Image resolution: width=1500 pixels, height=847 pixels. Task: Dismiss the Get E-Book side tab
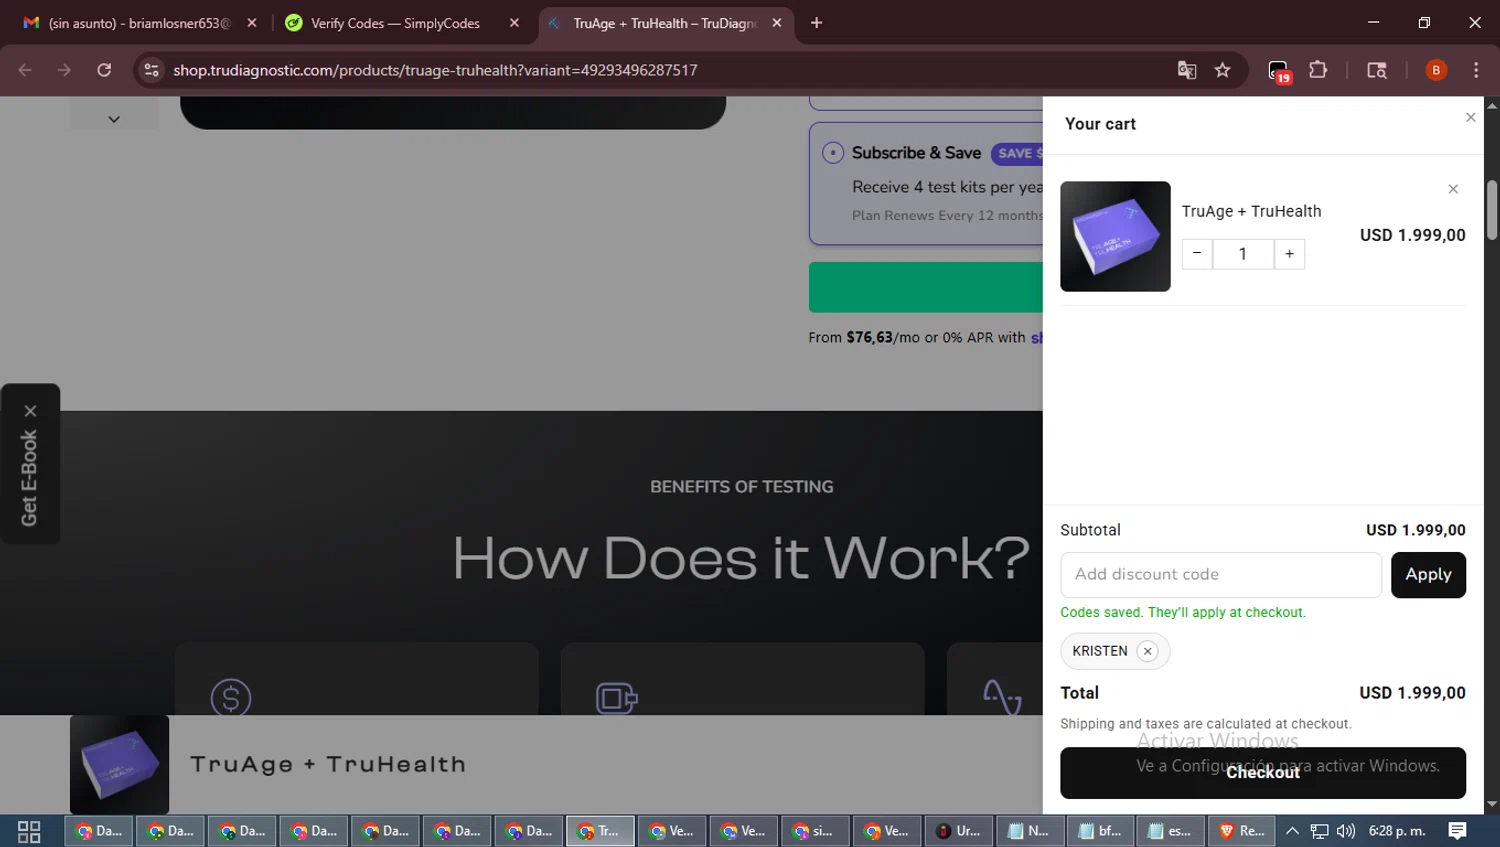pos(31,411)
